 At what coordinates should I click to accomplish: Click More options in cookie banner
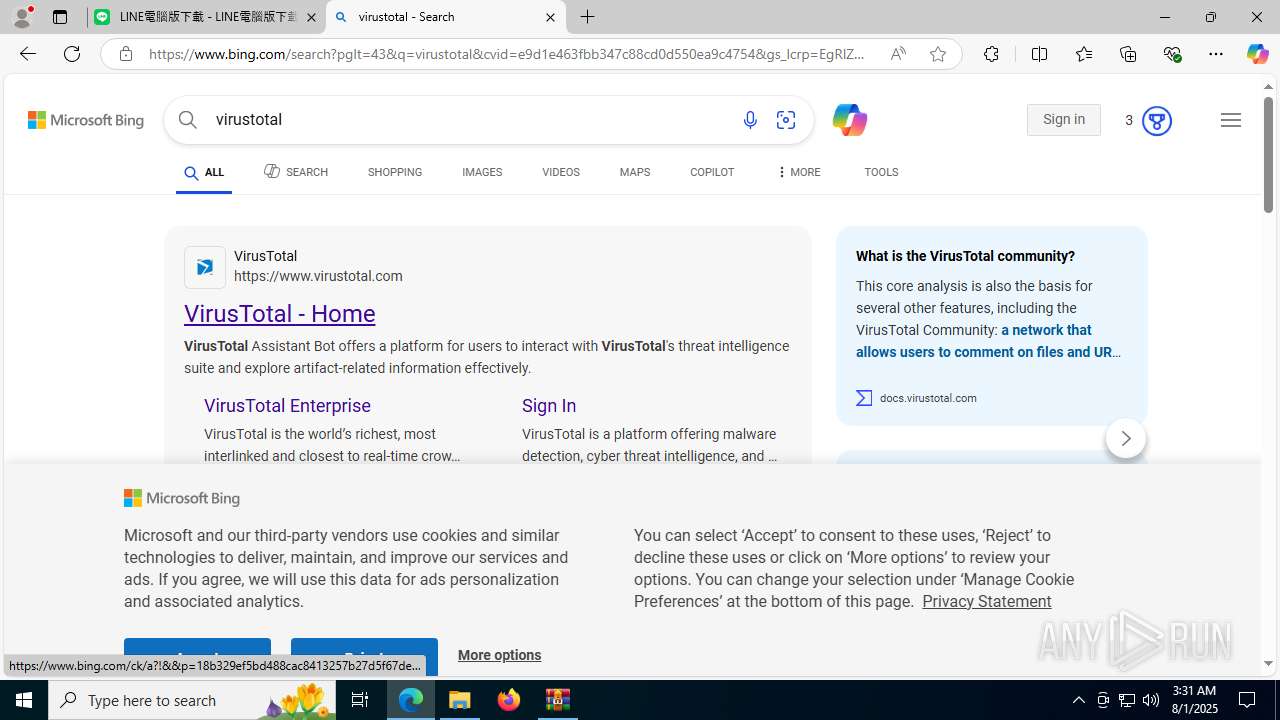pos(499,655)
